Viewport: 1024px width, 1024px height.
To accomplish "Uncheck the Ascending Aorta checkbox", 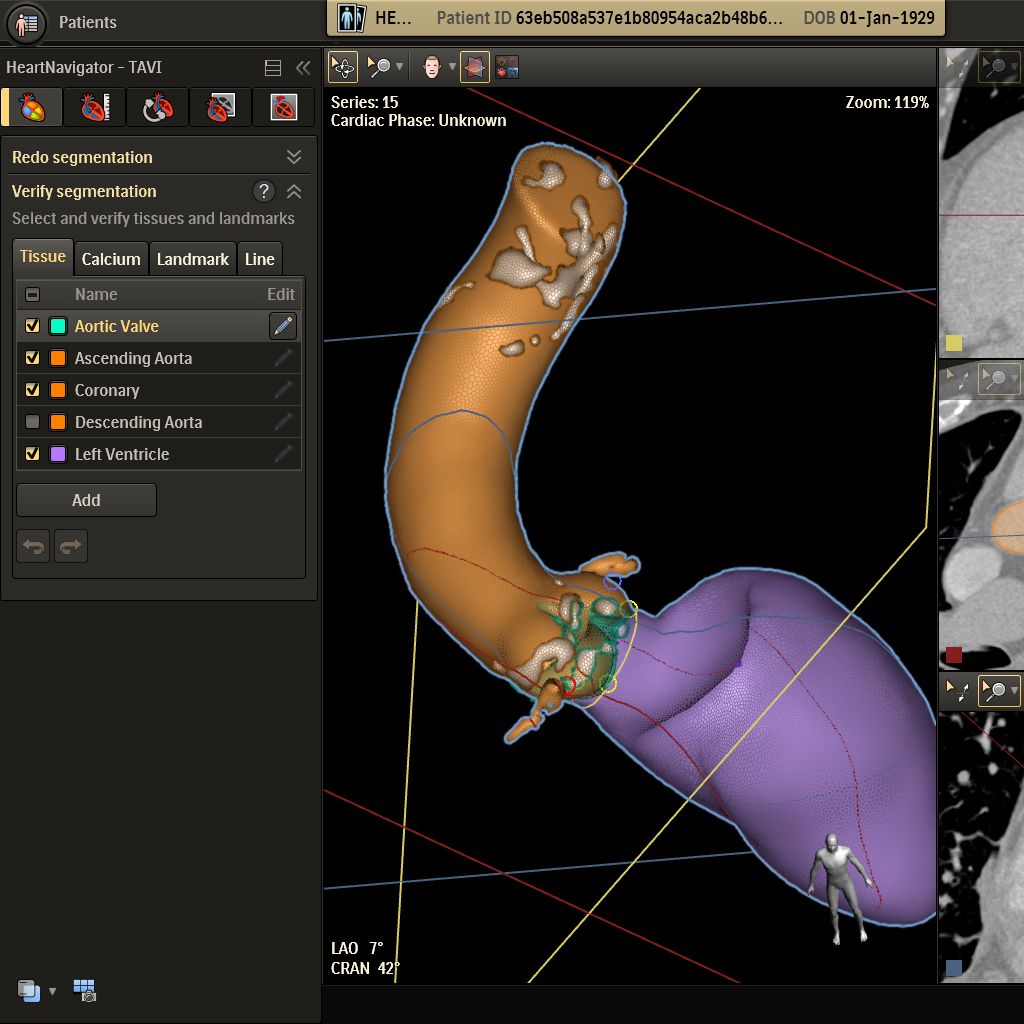I will click(x=32, y=358).
